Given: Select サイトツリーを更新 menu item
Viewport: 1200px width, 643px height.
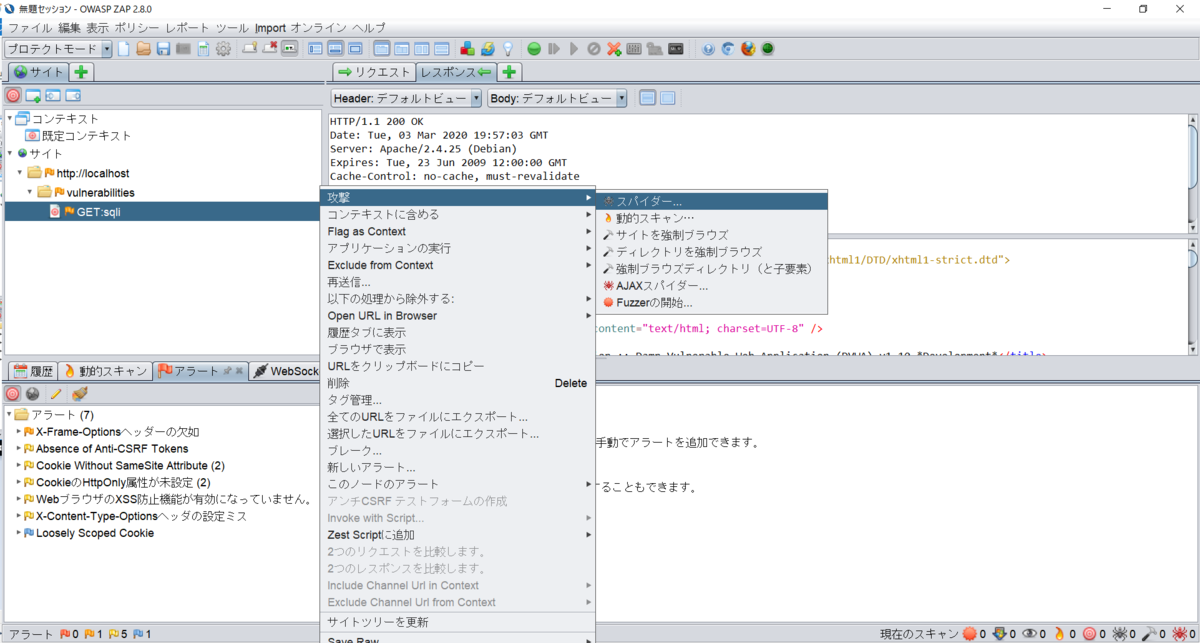Looking at the screenshot, I should click(x=458, y=622).
